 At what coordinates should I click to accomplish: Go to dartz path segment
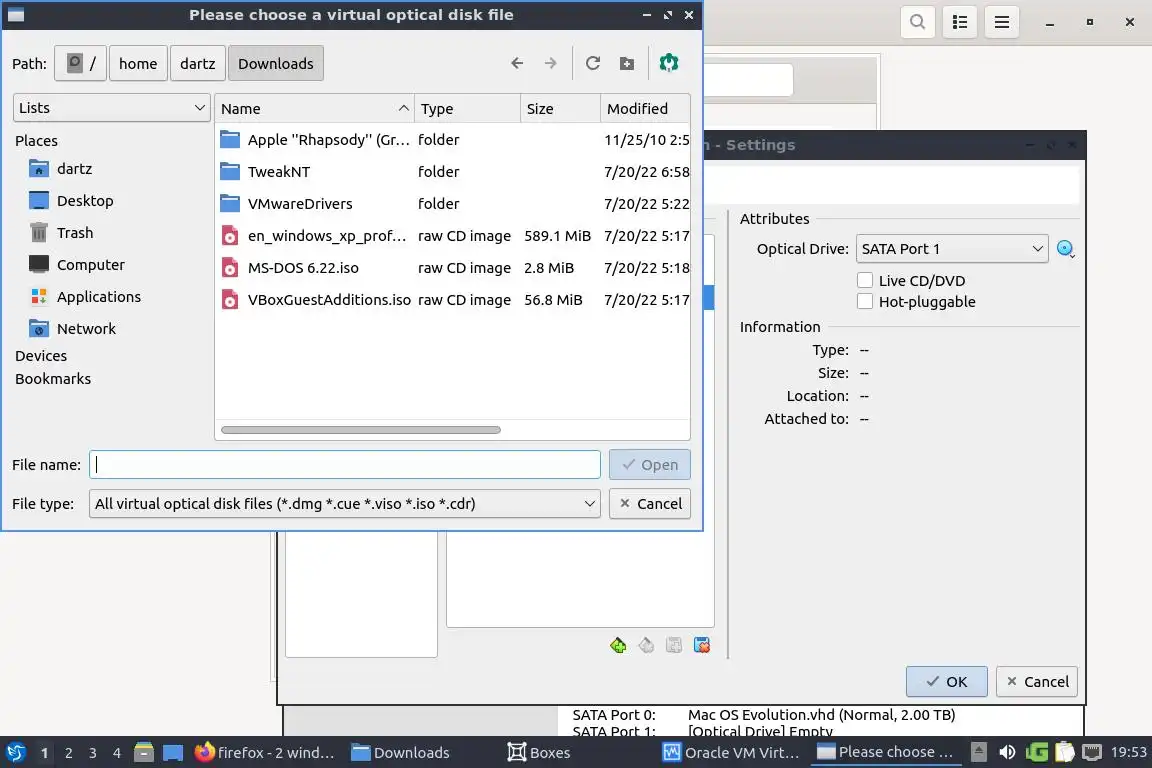point(198,64)
